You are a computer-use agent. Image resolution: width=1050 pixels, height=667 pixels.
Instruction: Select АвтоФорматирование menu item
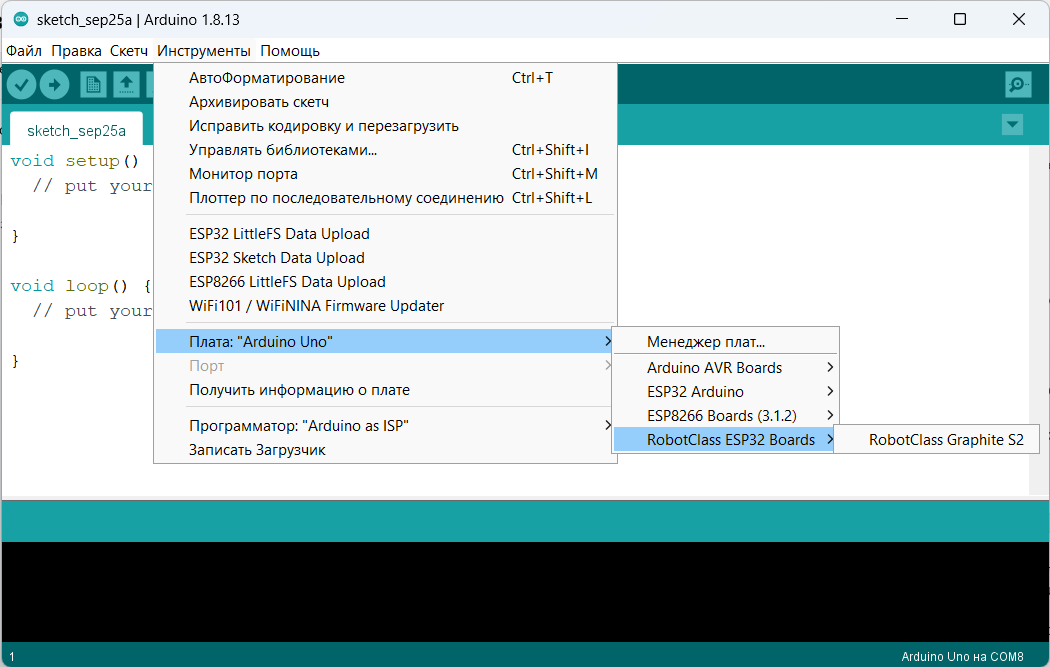point(384,78)
